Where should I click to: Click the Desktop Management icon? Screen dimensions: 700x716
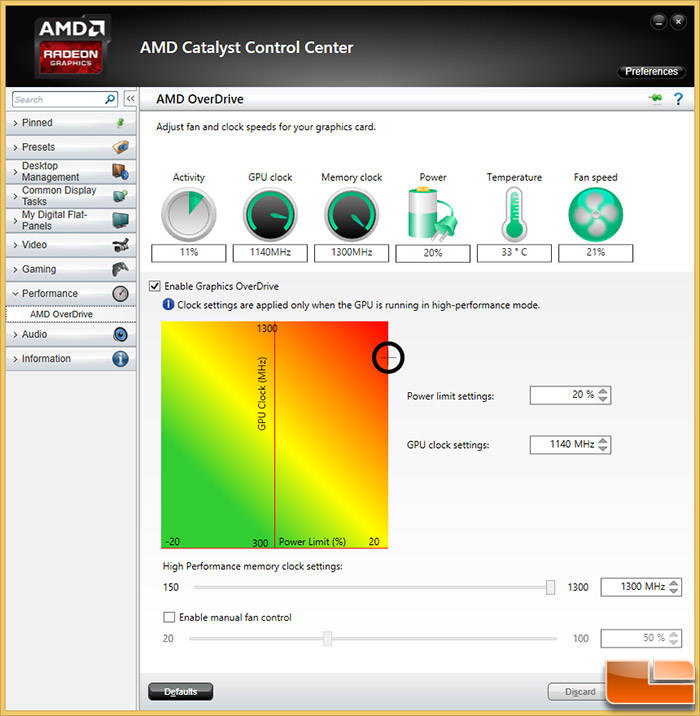121,172
